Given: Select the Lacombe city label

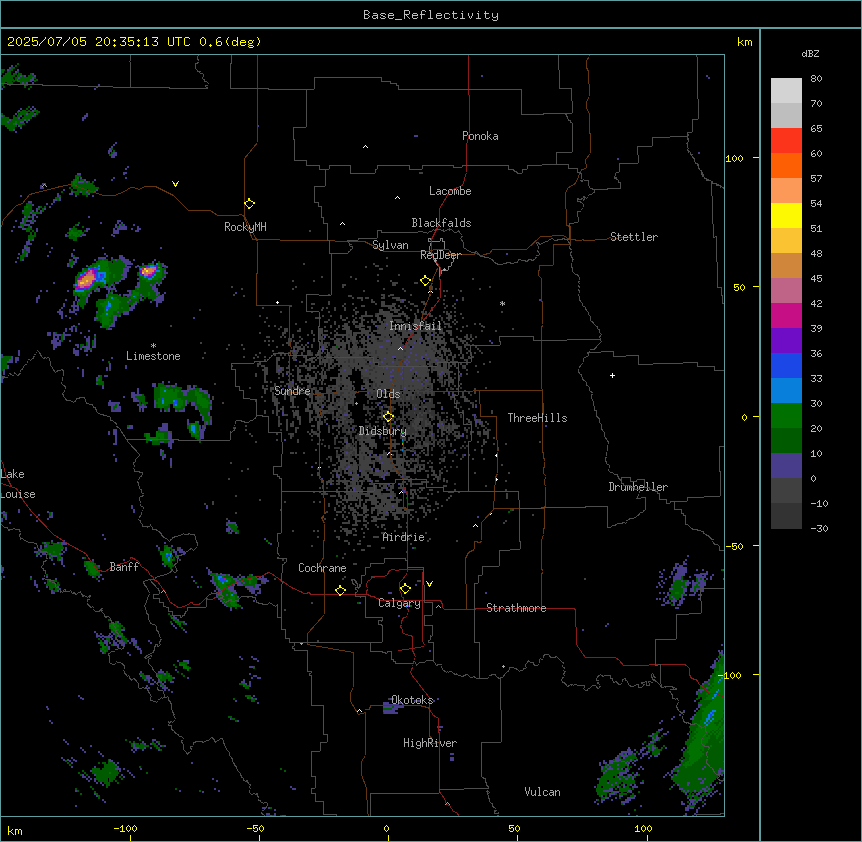Looking at the screenshot, I should click(450, 191).
